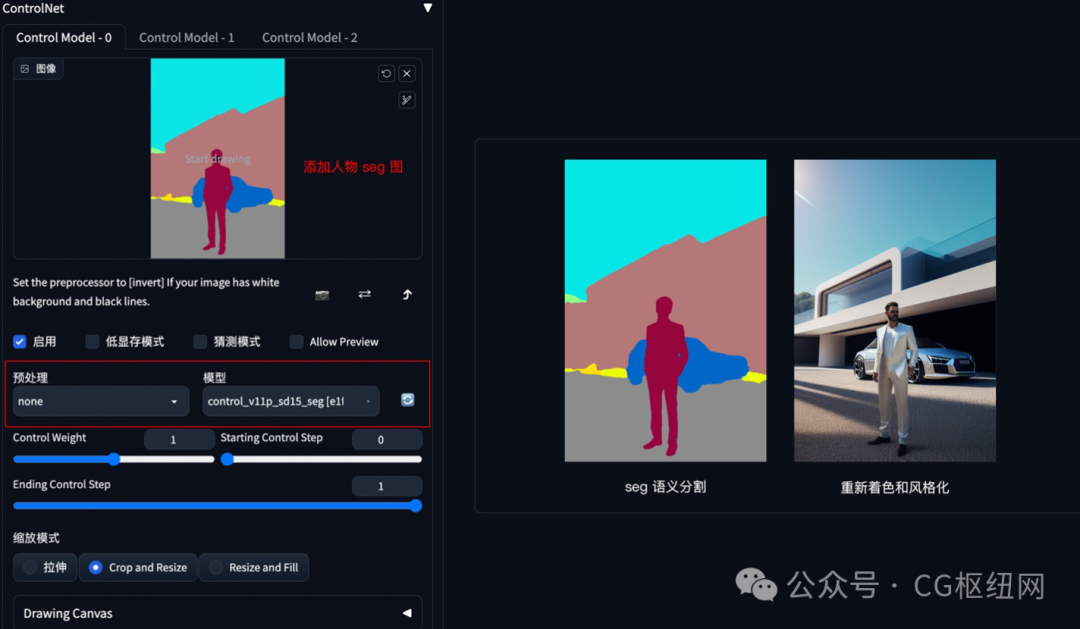
Task: Select Crop and Resize mode
Action: pyautogui.click(x=138, y=568)
